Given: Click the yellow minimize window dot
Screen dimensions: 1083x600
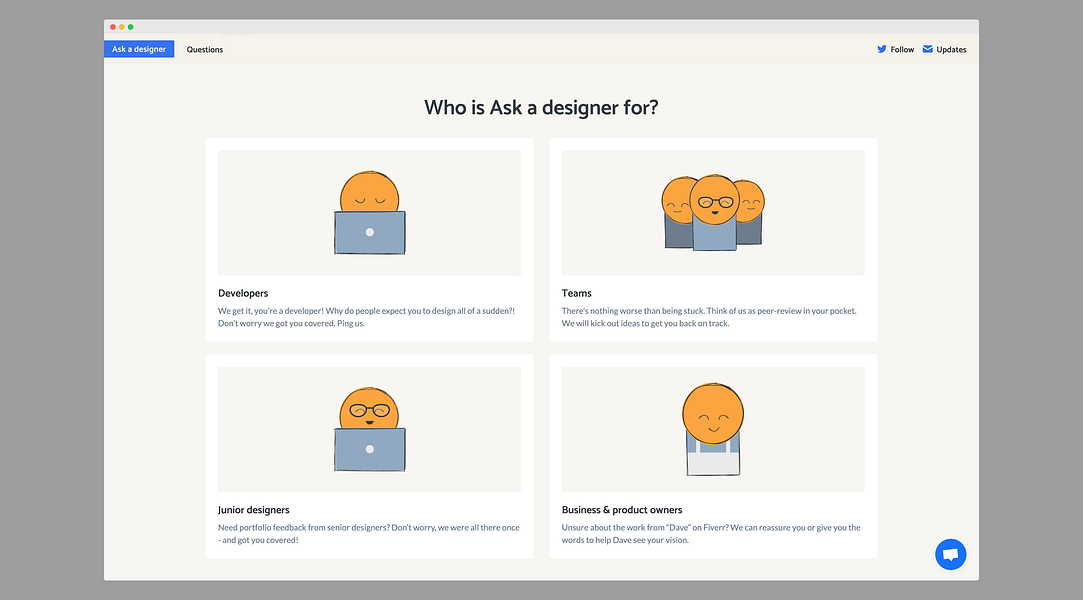Looking at the screenshot, I should coord(122,27).
